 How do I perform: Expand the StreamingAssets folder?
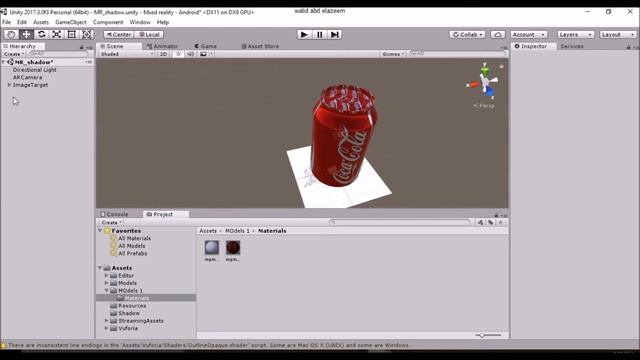click(x=107, y=321)
